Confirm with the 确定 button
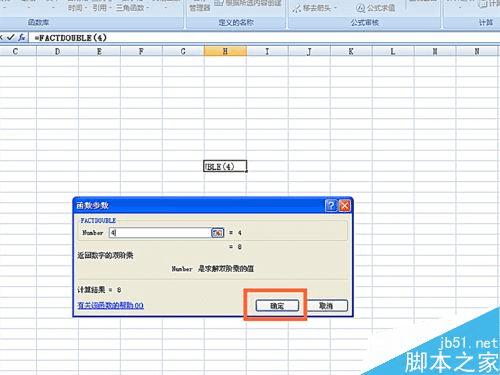The height and width of the screenshot is (375, 500). pyautogui.click(x=277, y=306)
